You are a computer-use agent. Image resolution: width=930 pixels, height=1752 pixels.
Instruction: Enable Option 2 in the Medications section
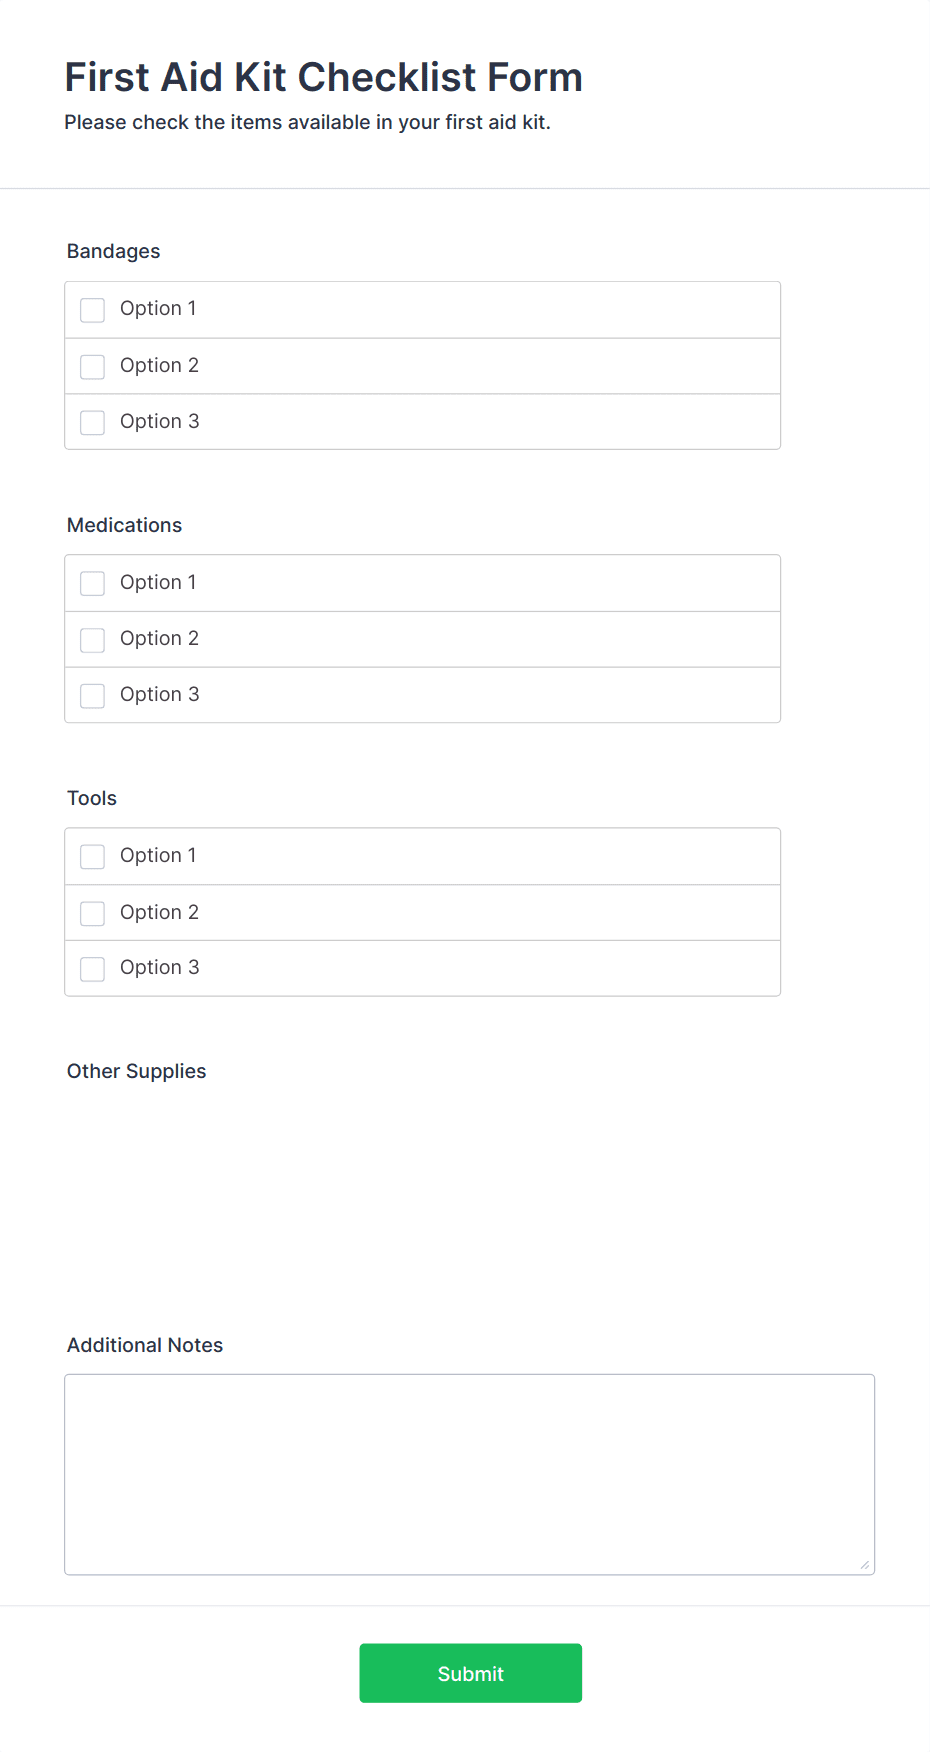[92, 639]
